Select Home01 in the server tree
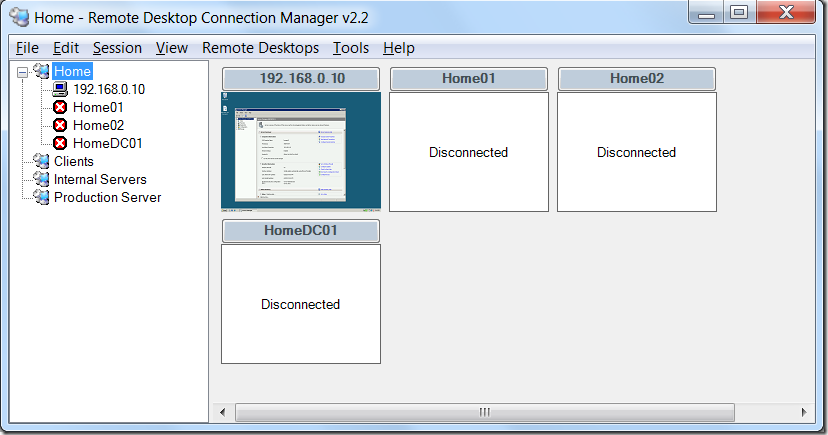Viewport: 828px width, 435px height. tap(98, 107)
